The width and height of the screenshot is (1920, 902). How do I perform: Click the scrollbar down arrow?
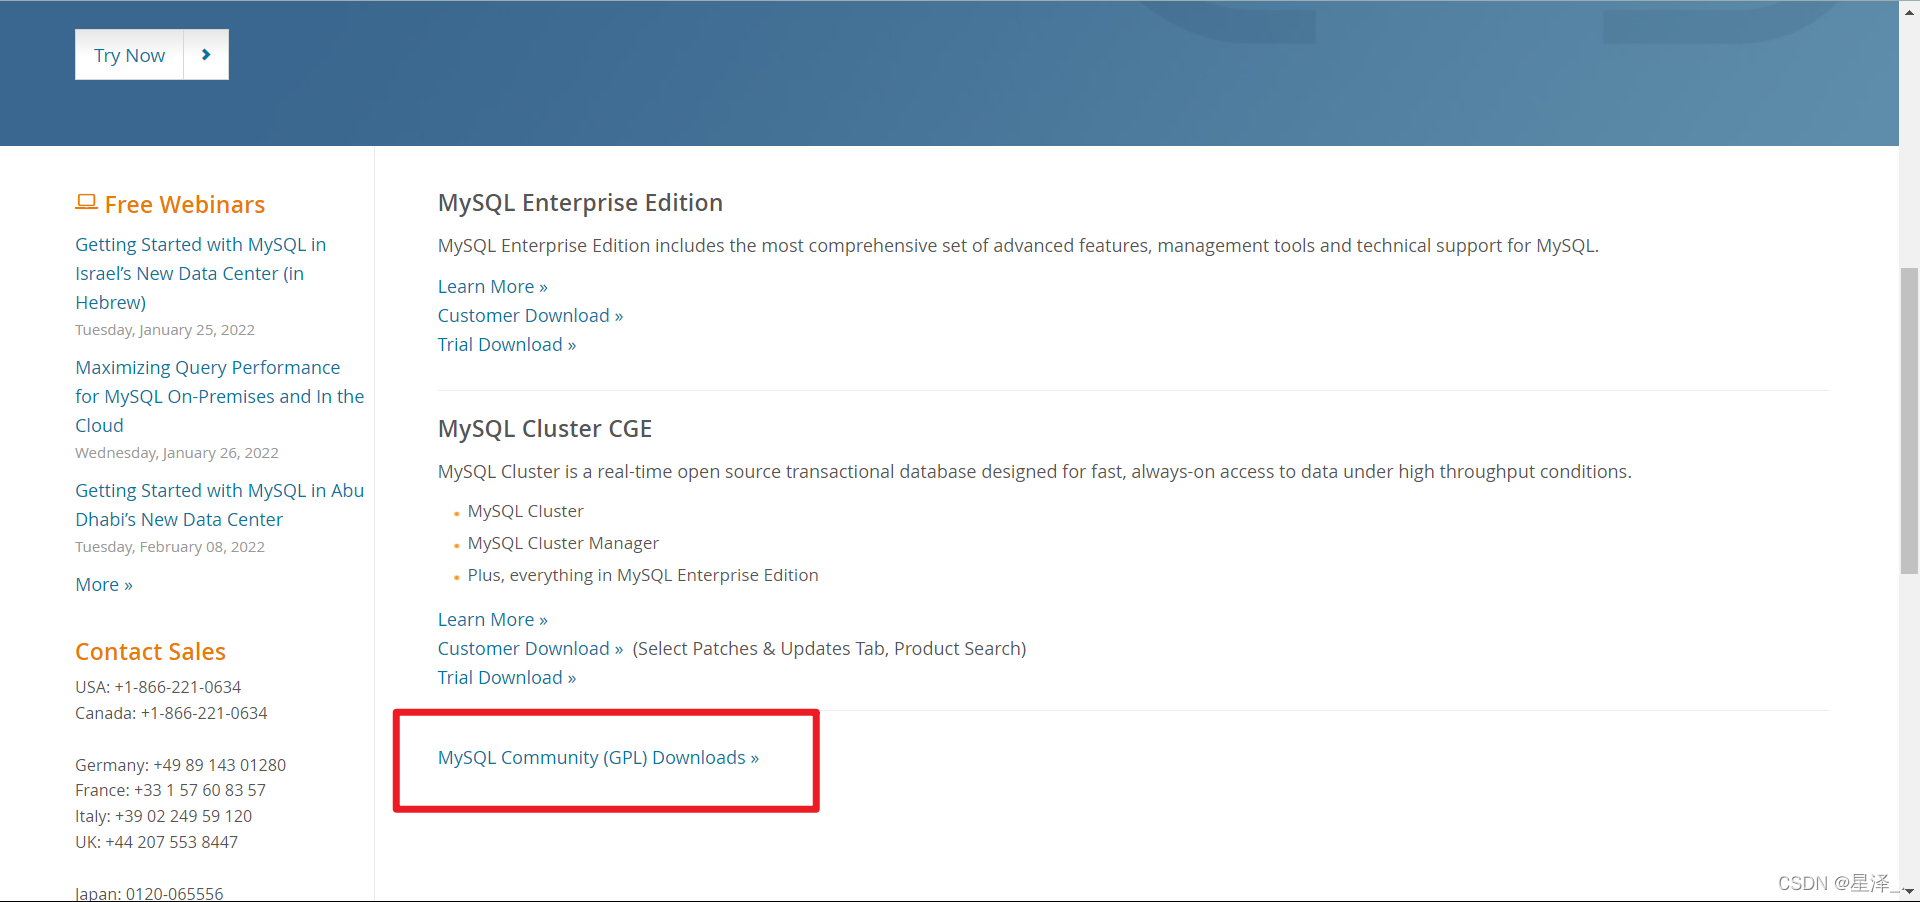pos(1909,891)
